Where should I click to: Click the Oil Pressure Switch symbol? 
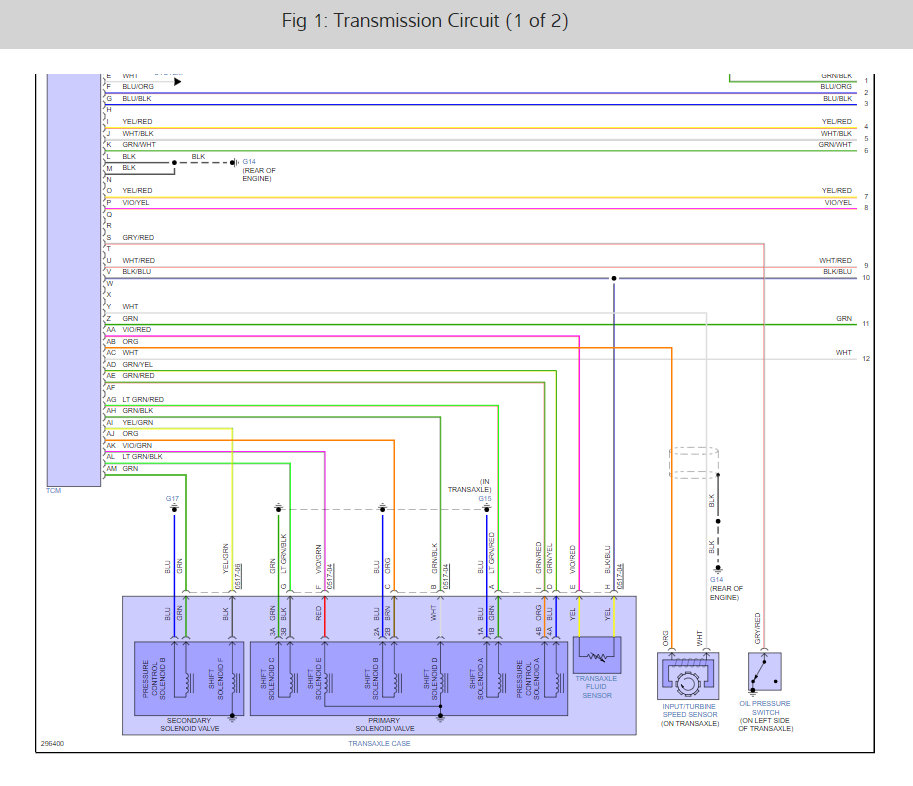(x=765, y=672)
